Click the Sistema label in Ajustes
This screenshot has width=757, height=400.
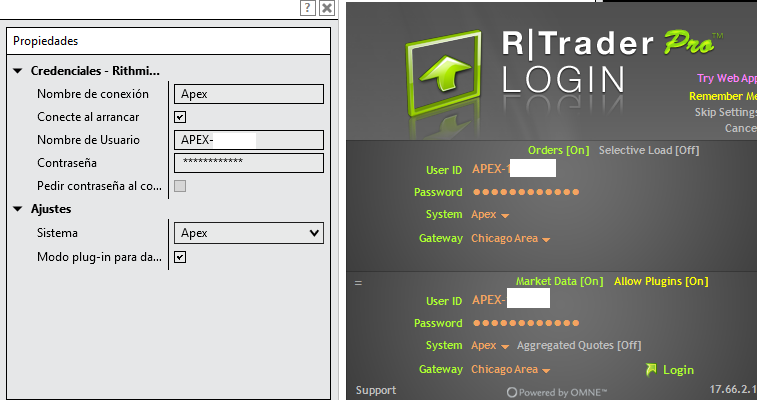click(57, 233)
